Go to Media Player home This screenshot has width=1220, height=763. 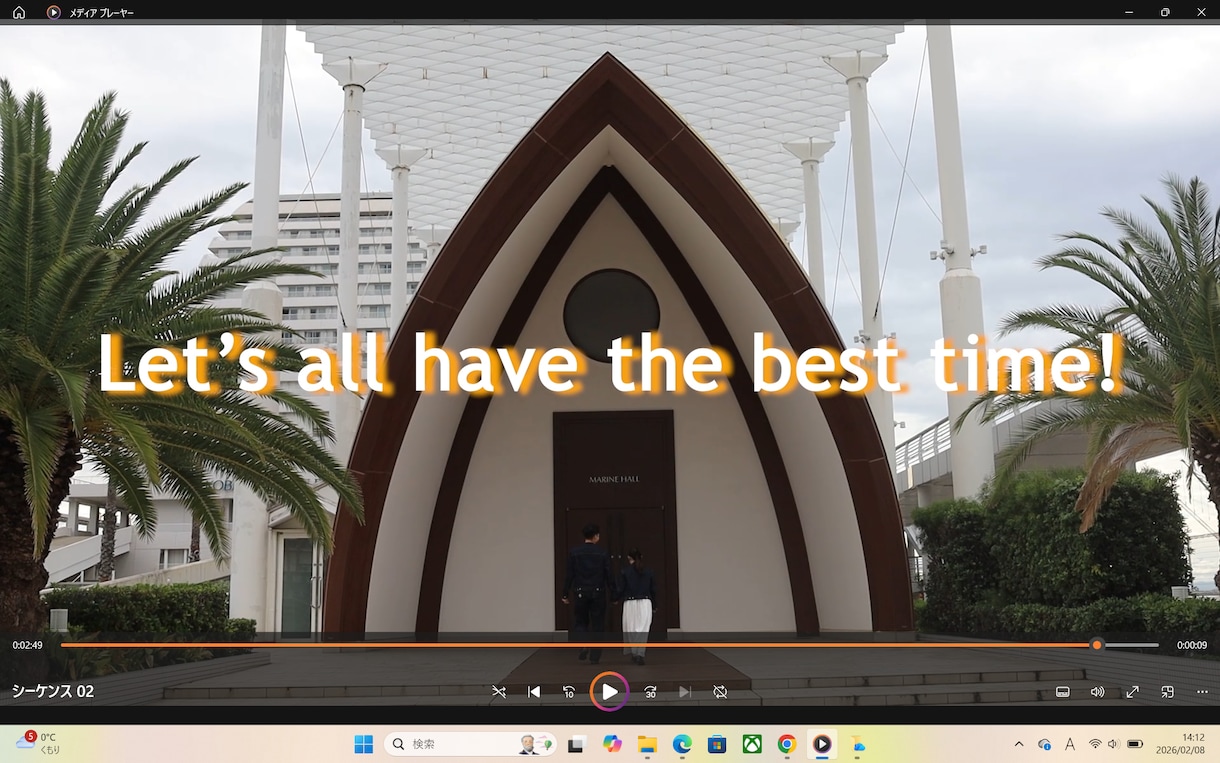point(19,12)
